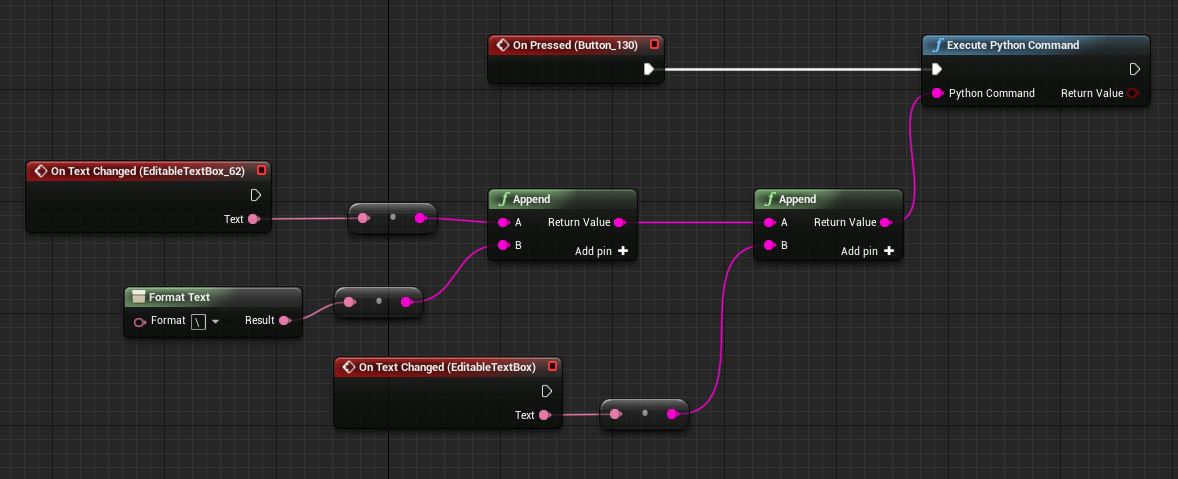Click pin B on the left Append node
Screen dimensions: 1178x479
[503, 245]
